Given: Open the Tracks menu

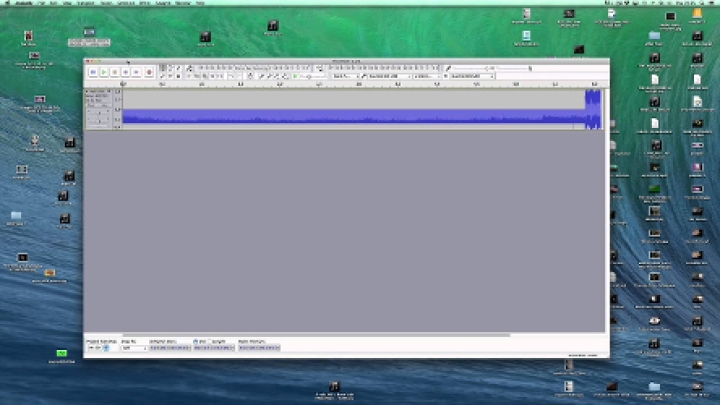Looking at the screenshot, I should point(107,3).
